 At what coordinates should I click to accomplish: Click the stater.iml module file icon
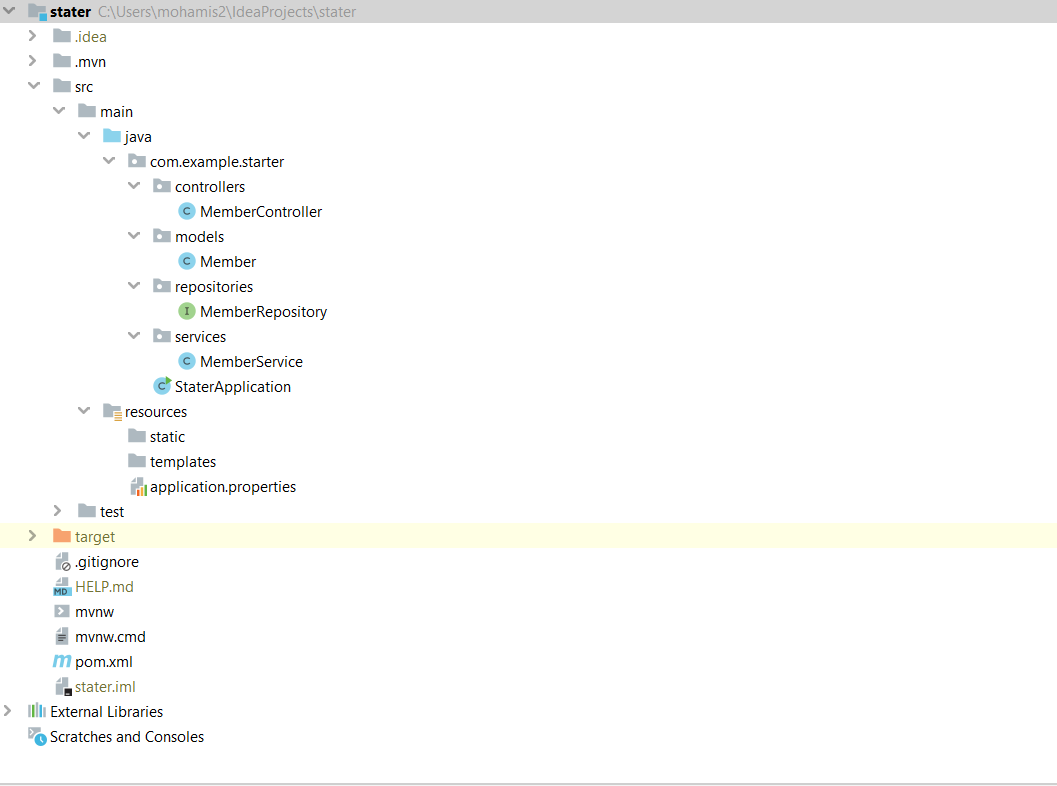coord(63,686)
